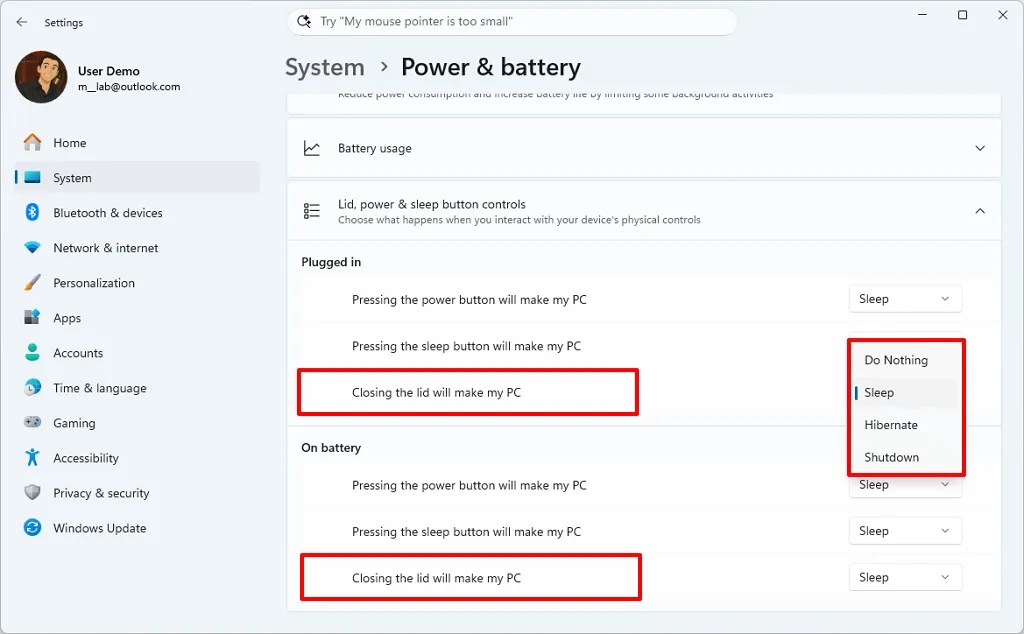Click the Privacy & security shield icon
1024x634 pixels.
tap(32, 492)
